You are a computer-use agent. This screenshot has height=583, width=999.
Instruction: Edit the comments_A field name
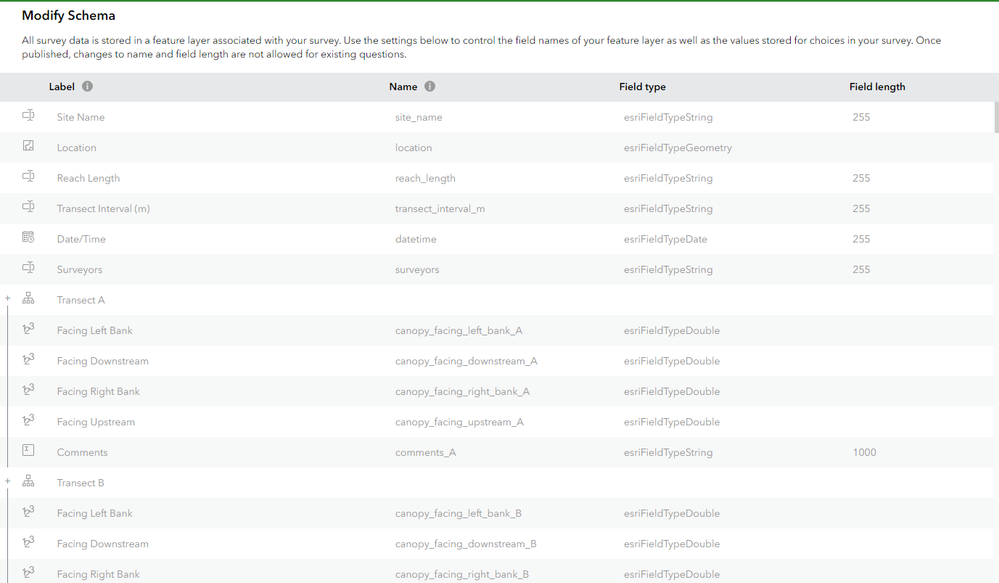425,453
